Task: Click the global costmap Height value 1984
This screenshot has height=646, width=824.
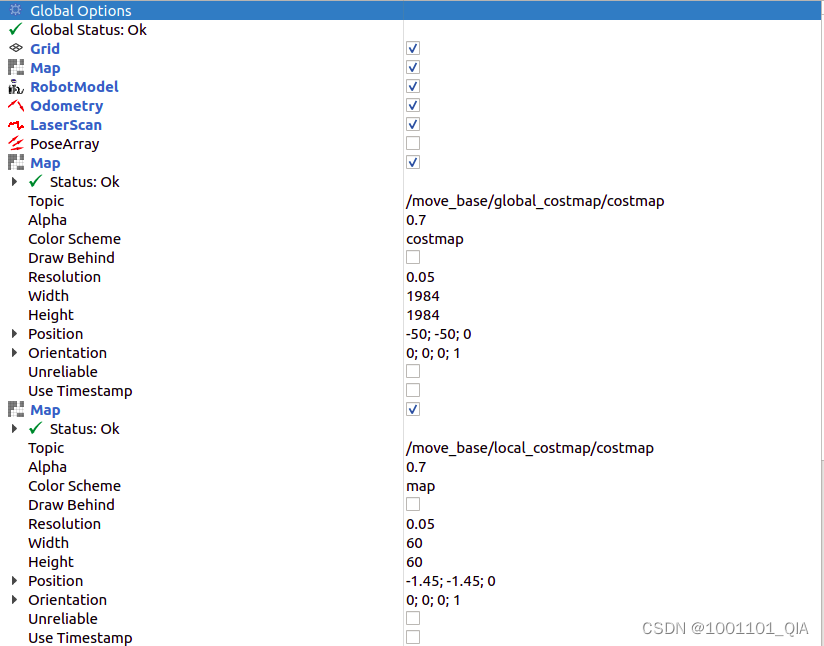Action: 423,315
